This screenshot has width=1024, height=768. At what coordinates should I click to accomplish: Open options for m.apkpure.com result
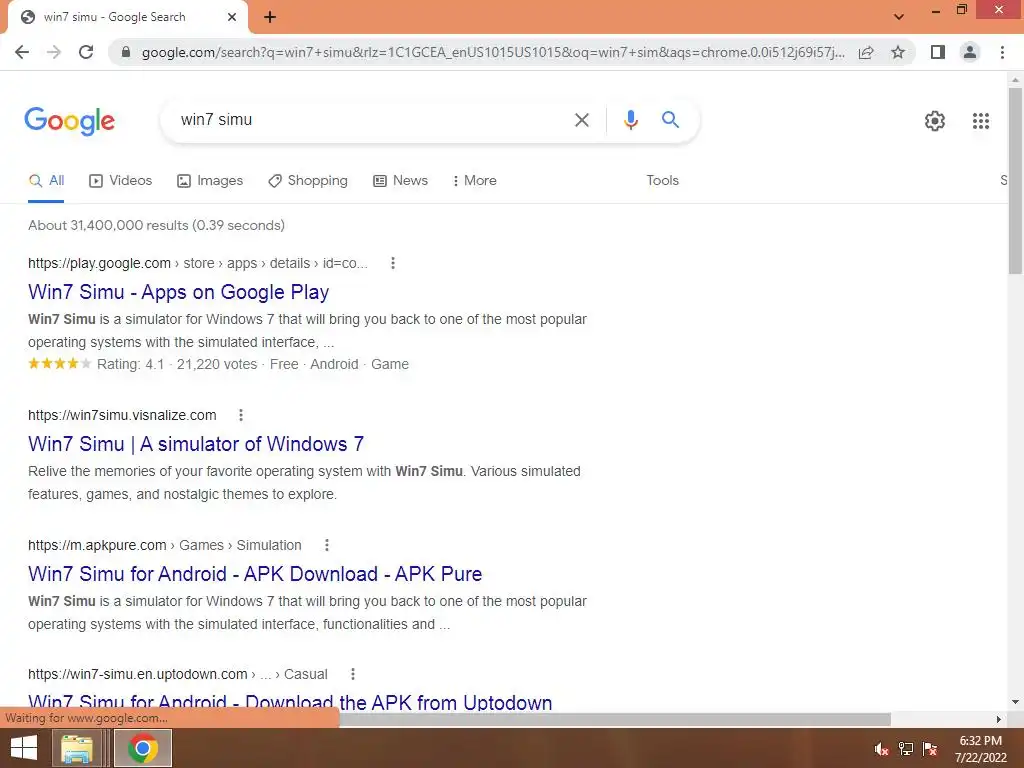point(327,545)
